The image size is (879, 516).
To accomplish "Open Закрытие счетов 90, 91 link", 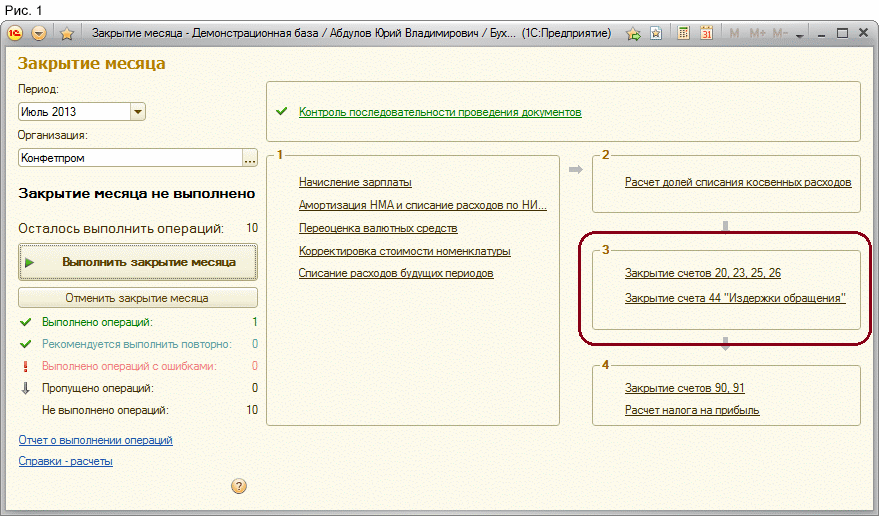I will coord(685,388).
